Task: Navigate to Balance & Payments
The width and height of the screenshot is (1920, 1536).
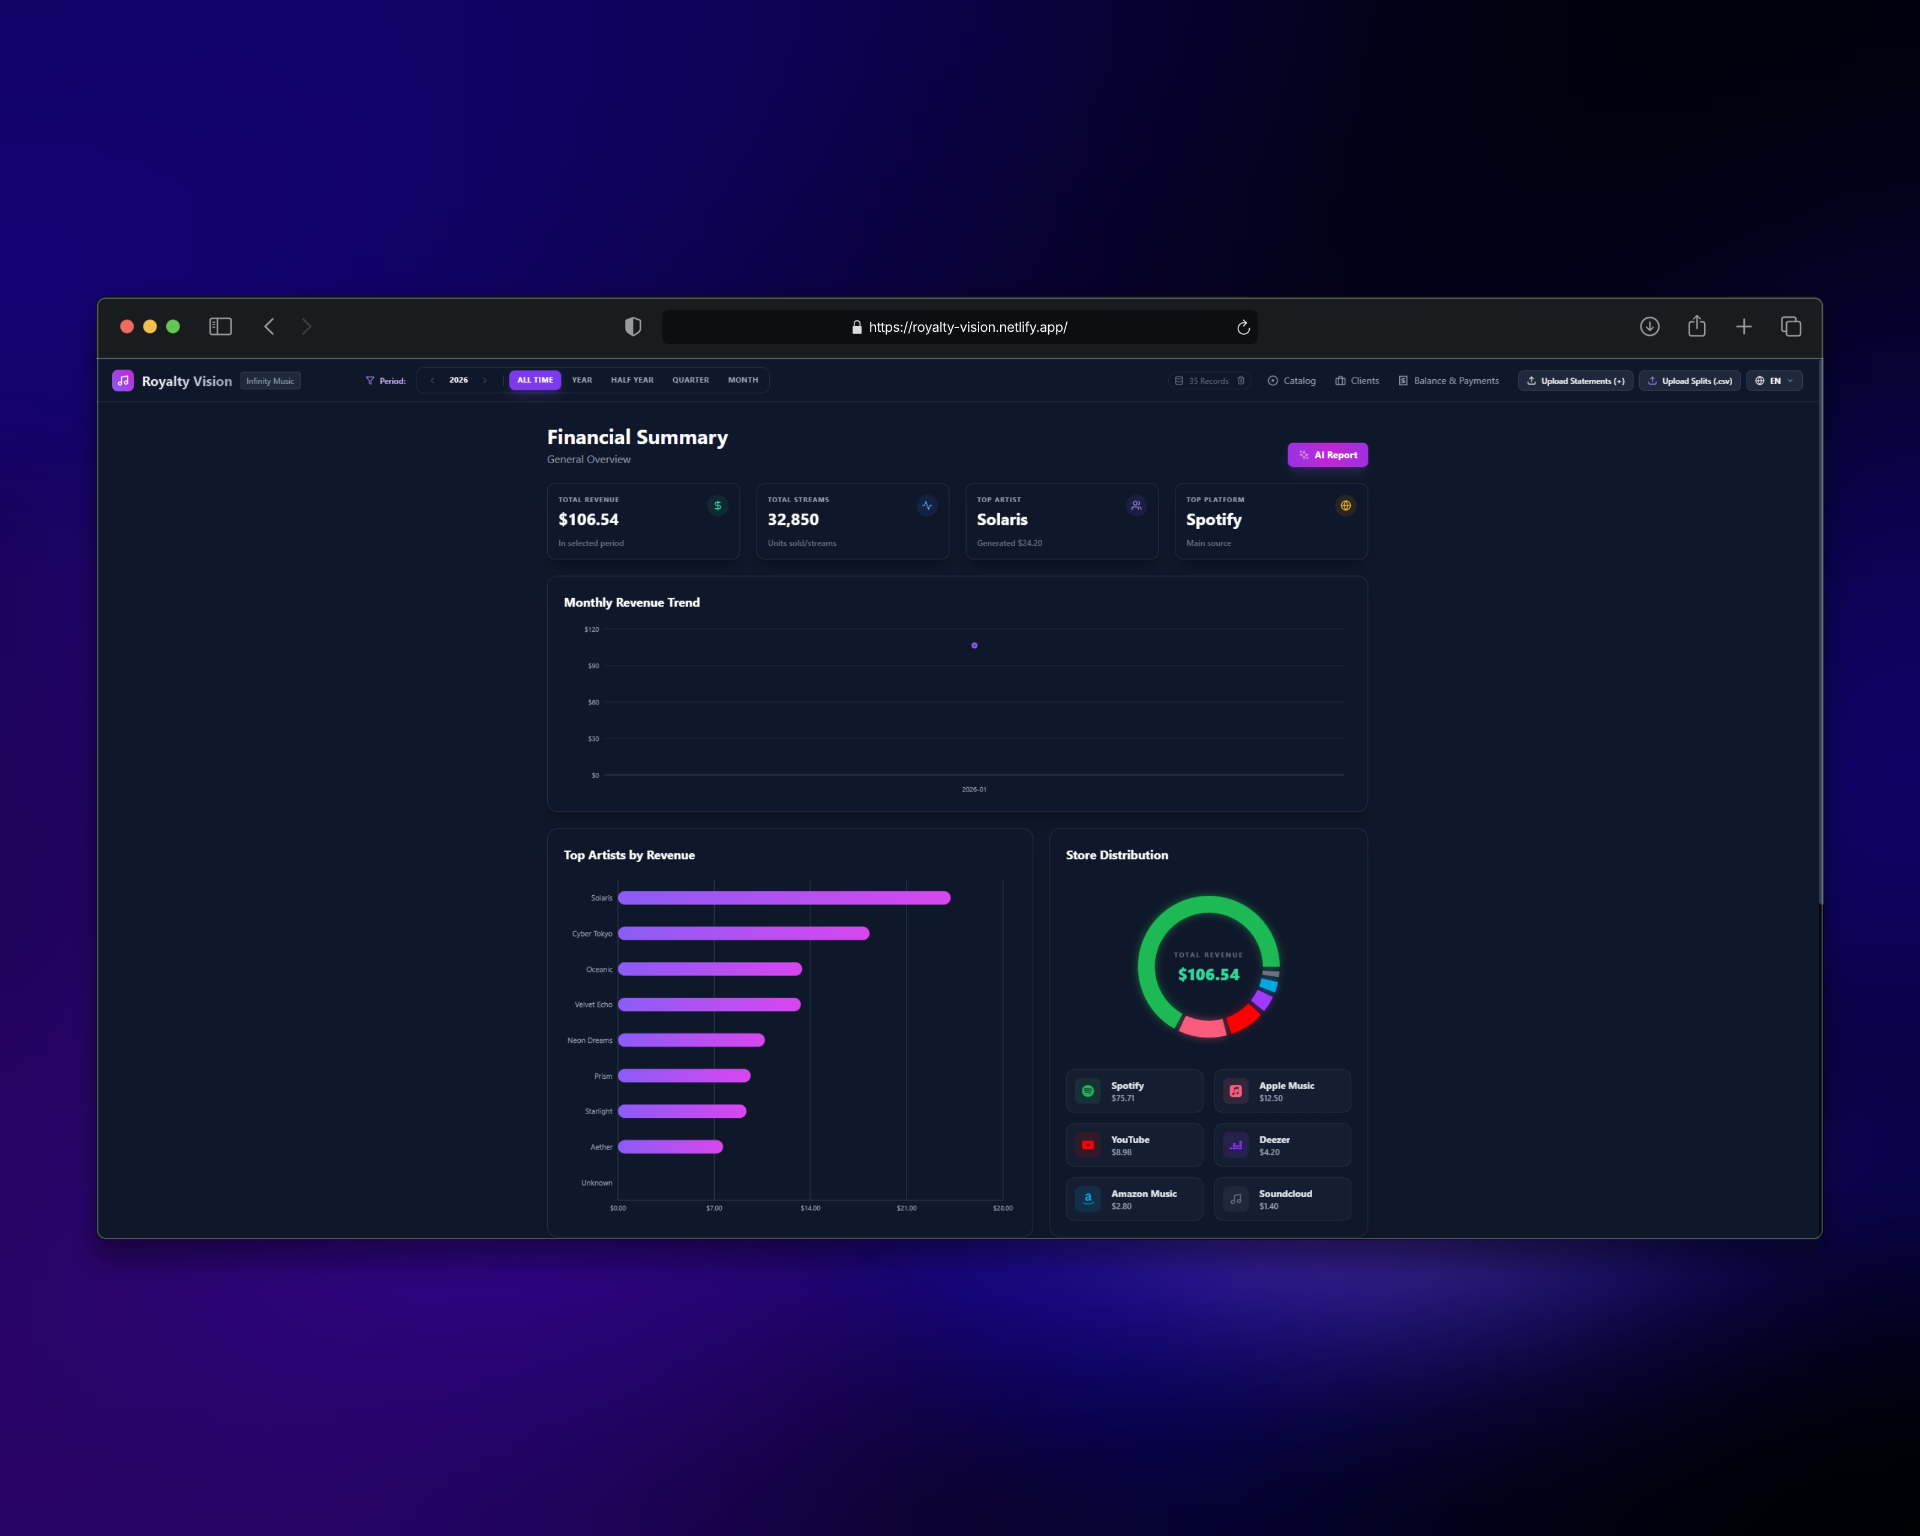Action: coord(1449,380)
